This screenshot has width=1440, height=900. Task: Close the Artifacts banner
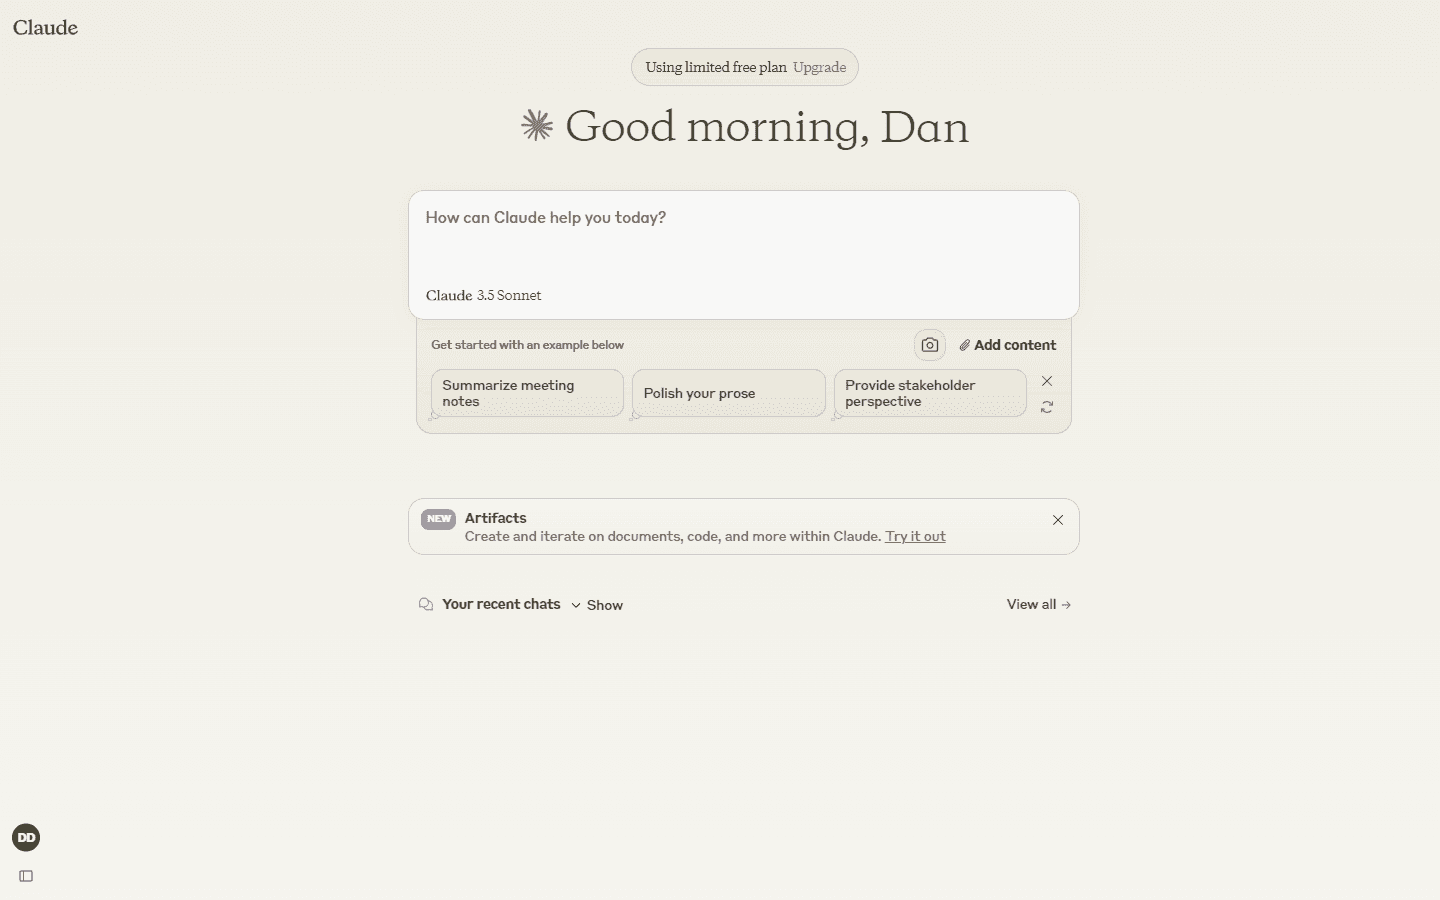tap(1058, 520)
